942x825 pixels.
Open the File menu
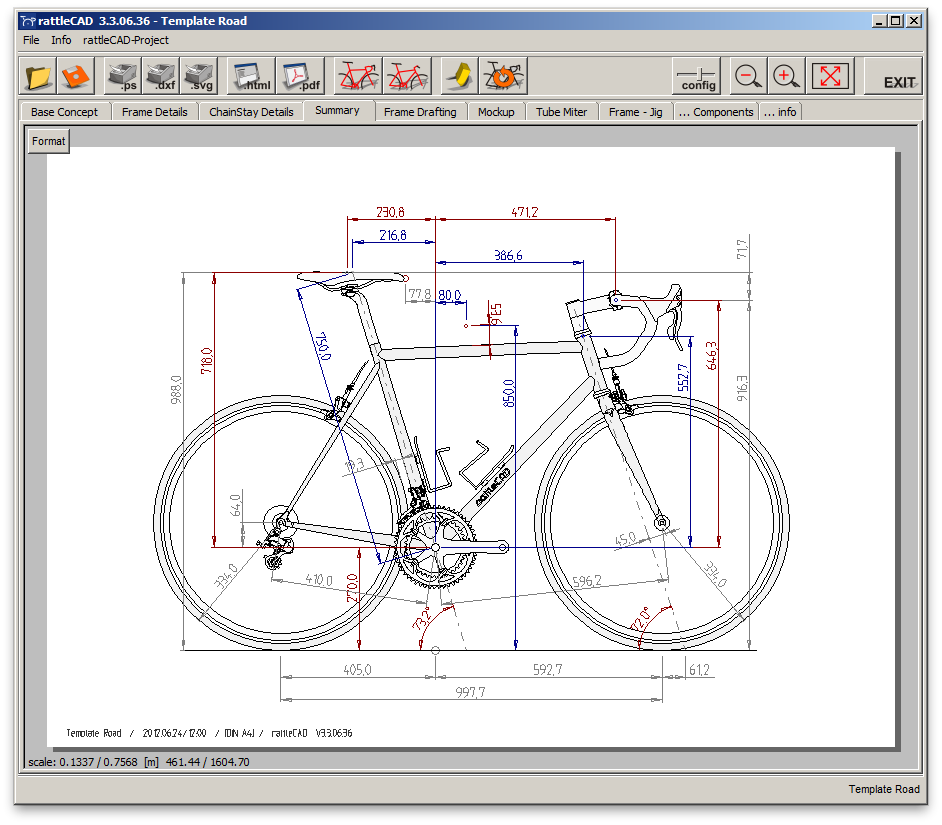point(31,40)
